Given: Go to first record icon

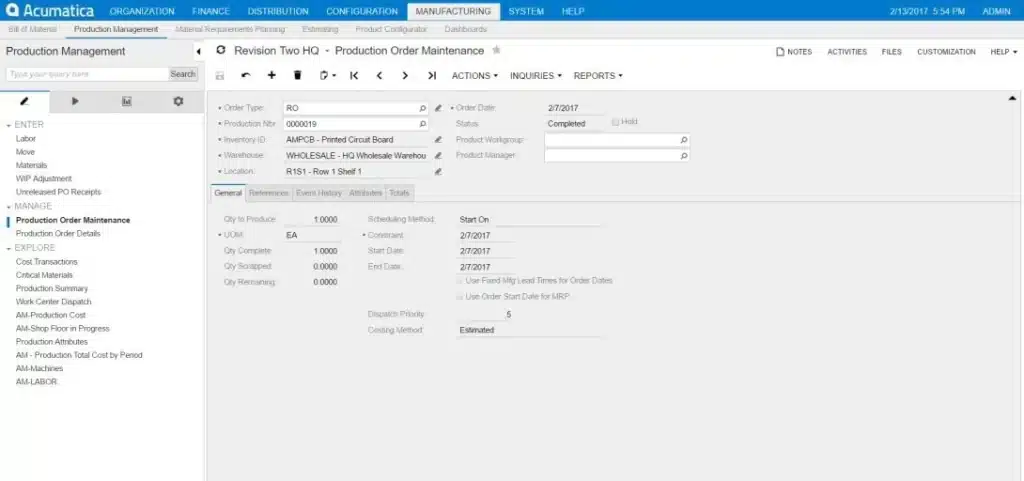Looking at the screenshot, I should [354, 76].
